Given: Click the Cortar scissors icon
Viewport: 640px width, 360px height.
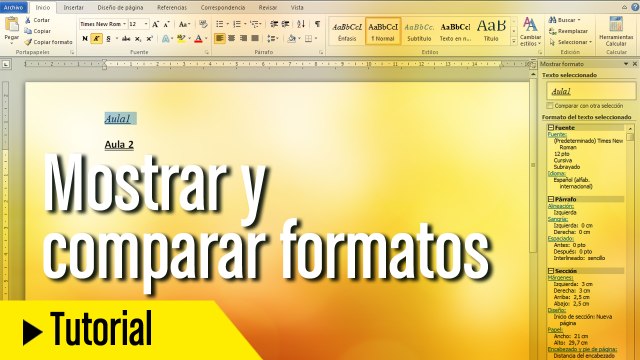Looking at the screenshot, I should point(28,20).
